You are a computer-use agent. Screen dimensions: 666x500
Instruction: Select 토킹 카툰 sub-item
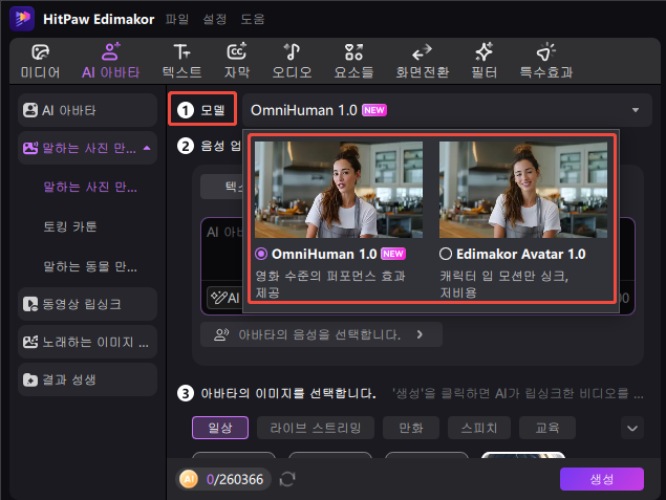pyautogui.click(x=70, y=226)
